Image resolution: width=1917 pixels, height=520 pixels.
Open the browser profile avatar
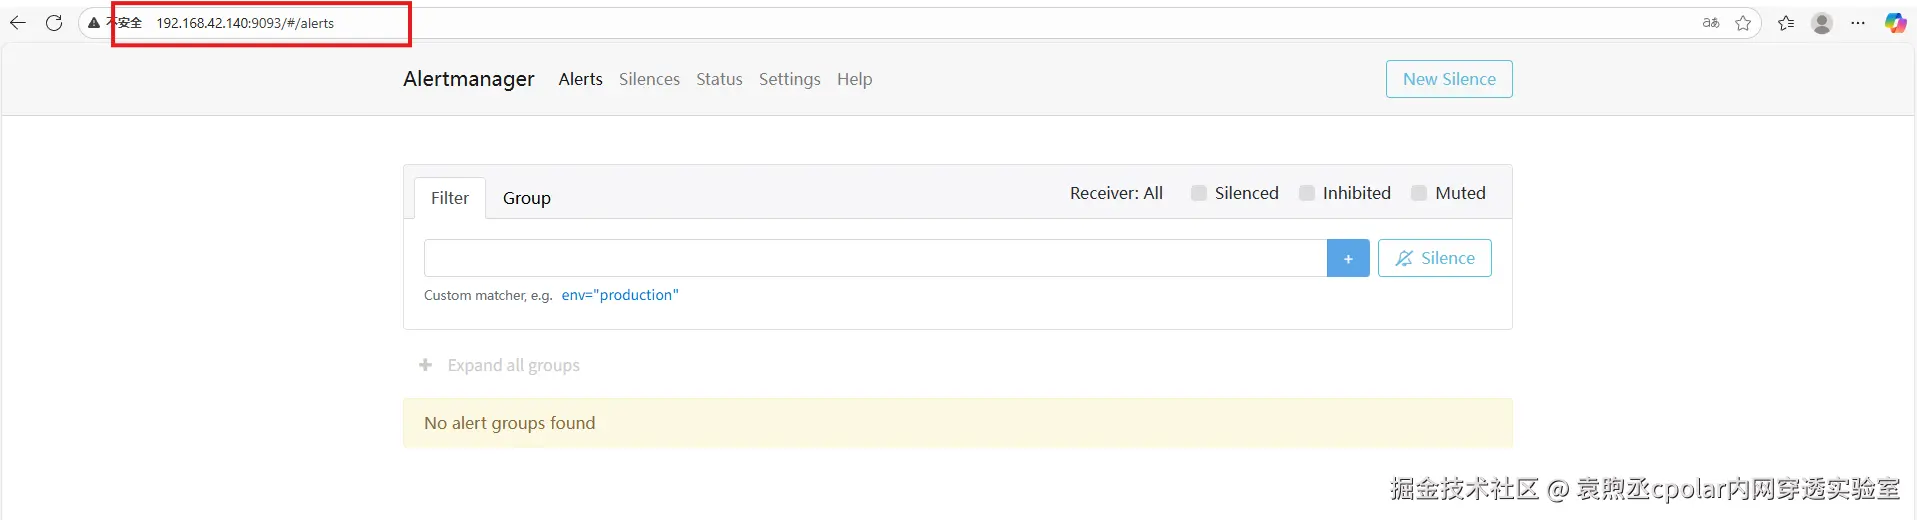point(1822,23)
